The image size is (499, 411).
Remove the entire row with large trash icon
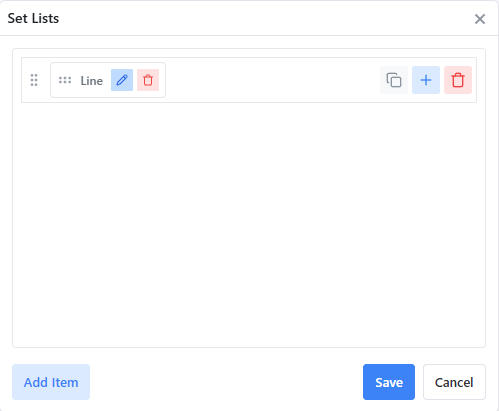click(x=458, y=80)
